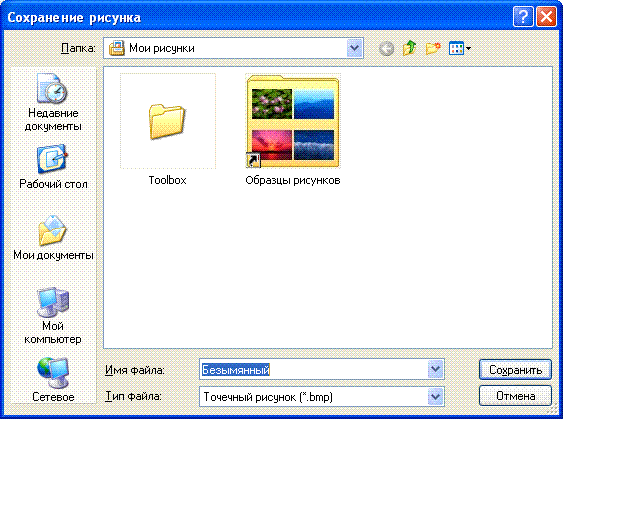Open Недавние документы in places bar

(x=53, y=102)
